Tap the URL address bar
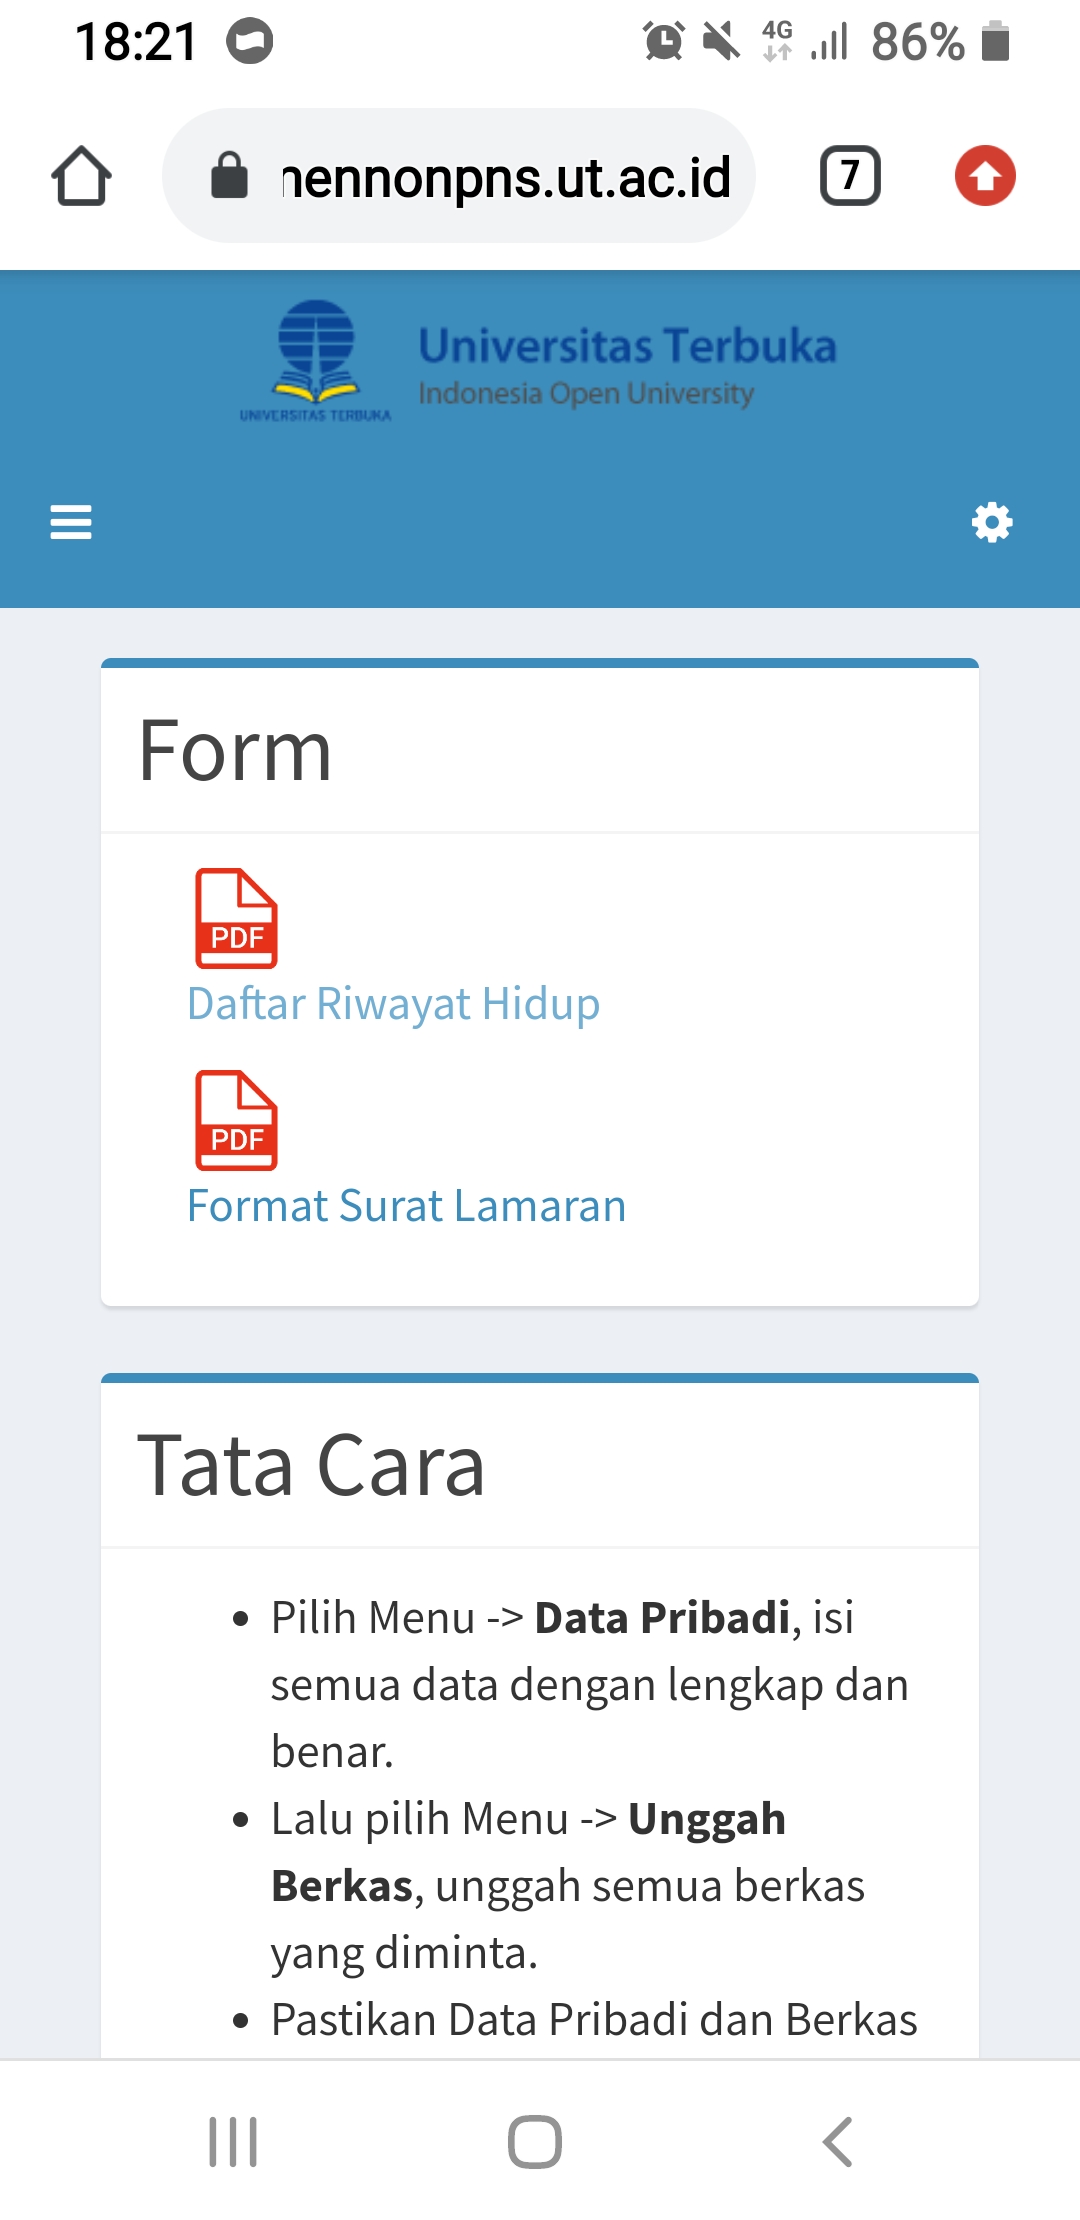 (x=505, y=178)
